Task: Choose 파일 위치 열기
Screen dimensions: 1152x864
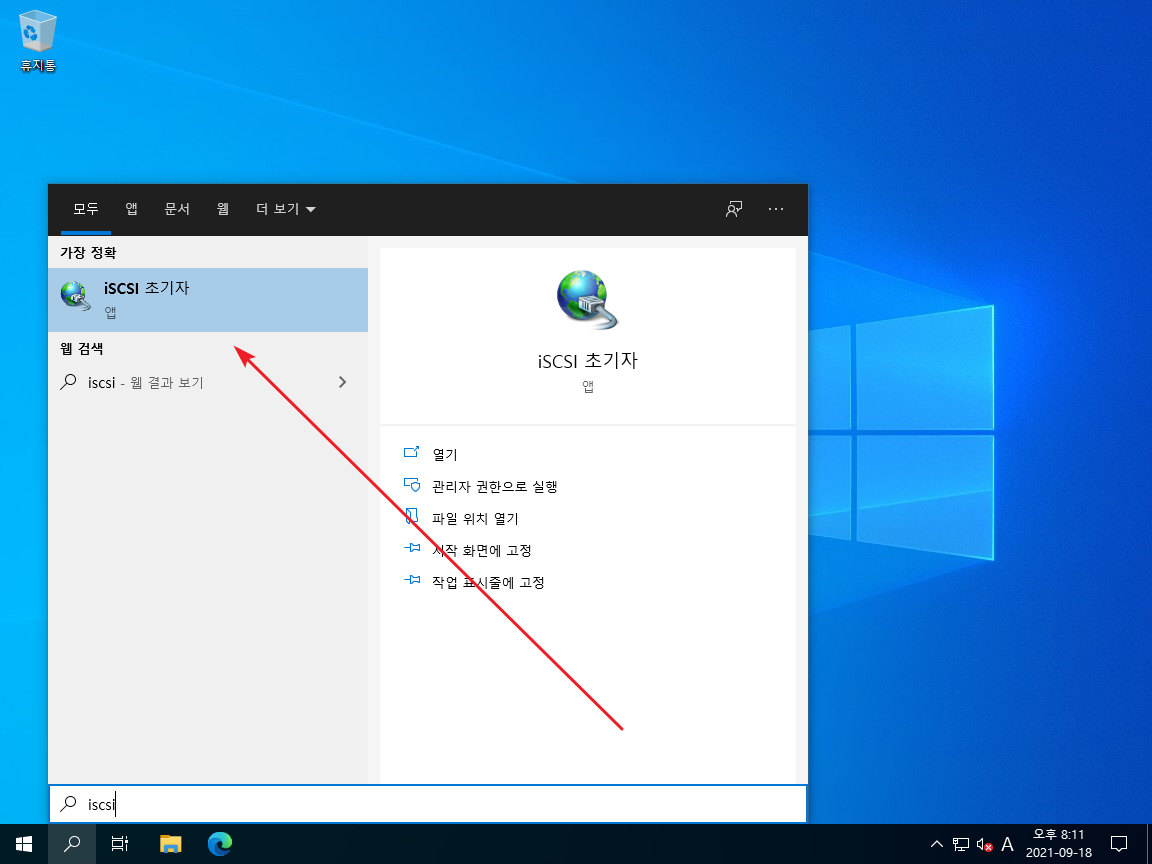Action: 475,518
